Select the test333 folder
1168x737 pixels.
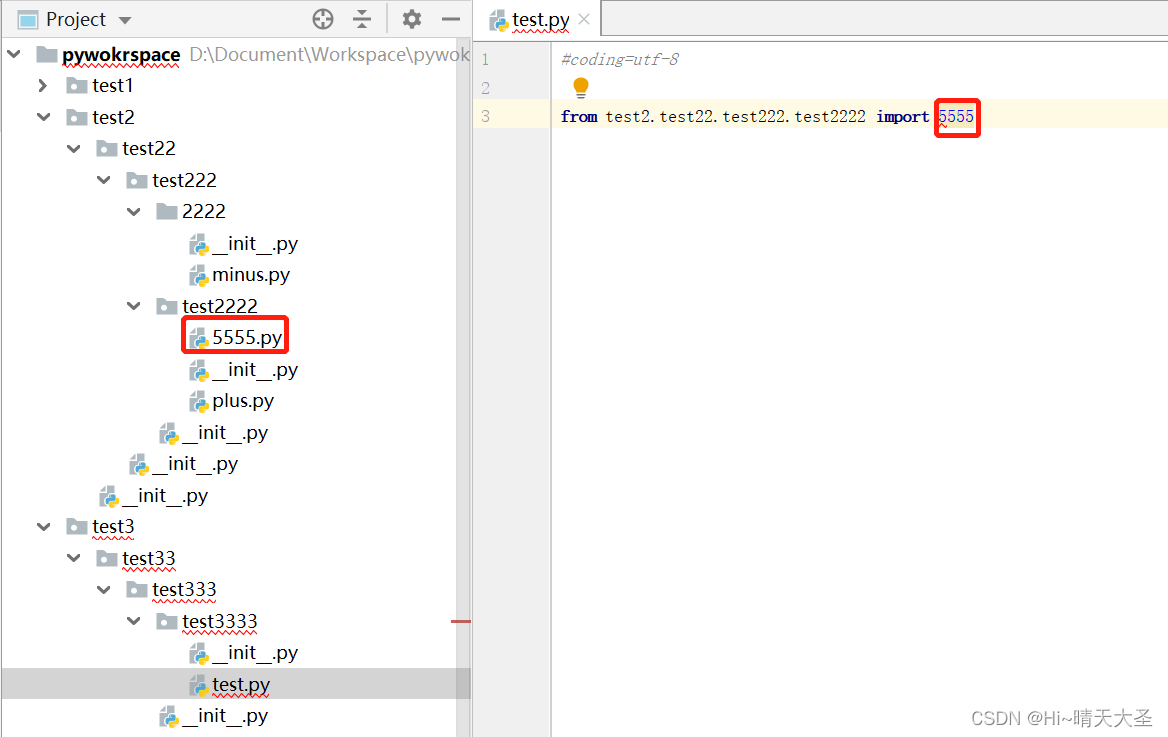184,589
